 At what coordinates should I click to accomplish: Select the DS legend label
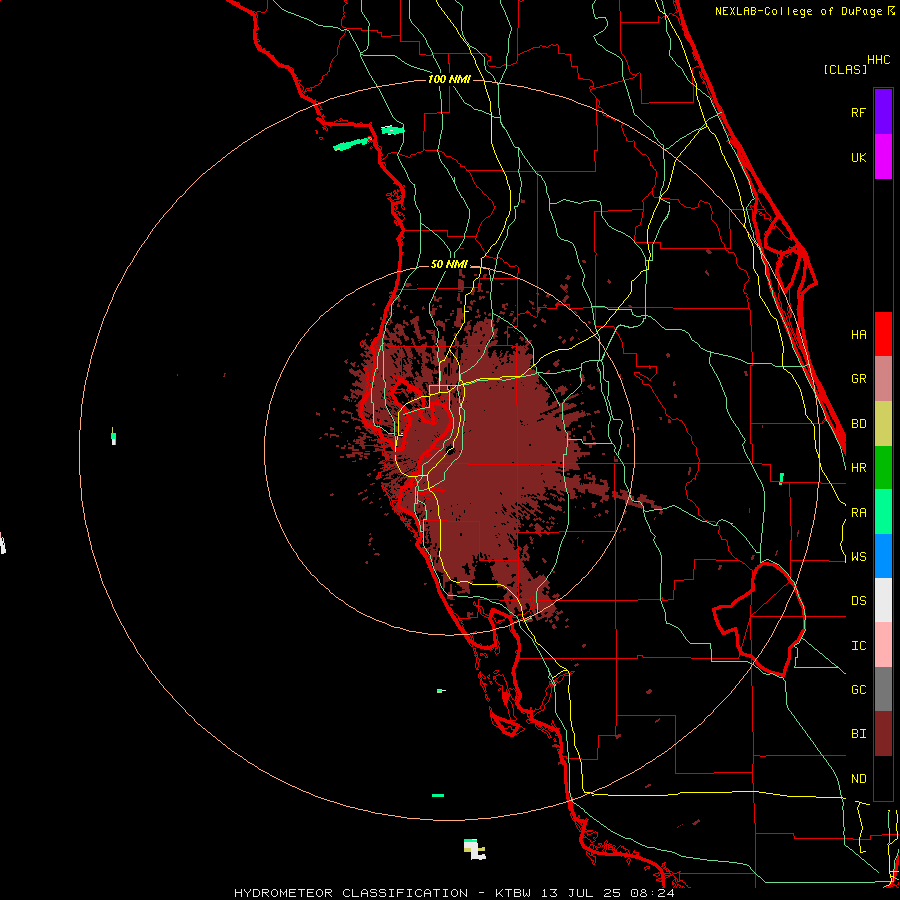click(859, 601)
